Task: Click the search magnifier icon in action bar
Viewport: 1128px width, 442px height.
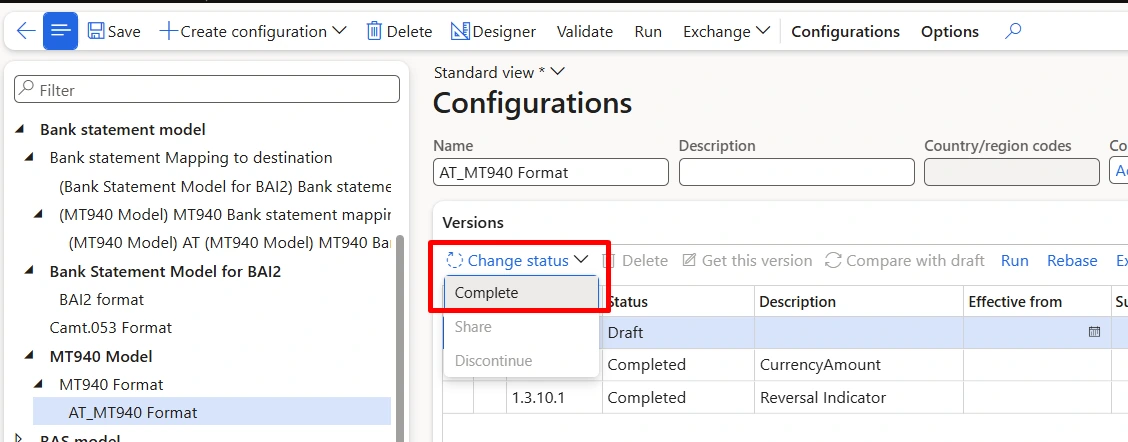Action: 1013,31
